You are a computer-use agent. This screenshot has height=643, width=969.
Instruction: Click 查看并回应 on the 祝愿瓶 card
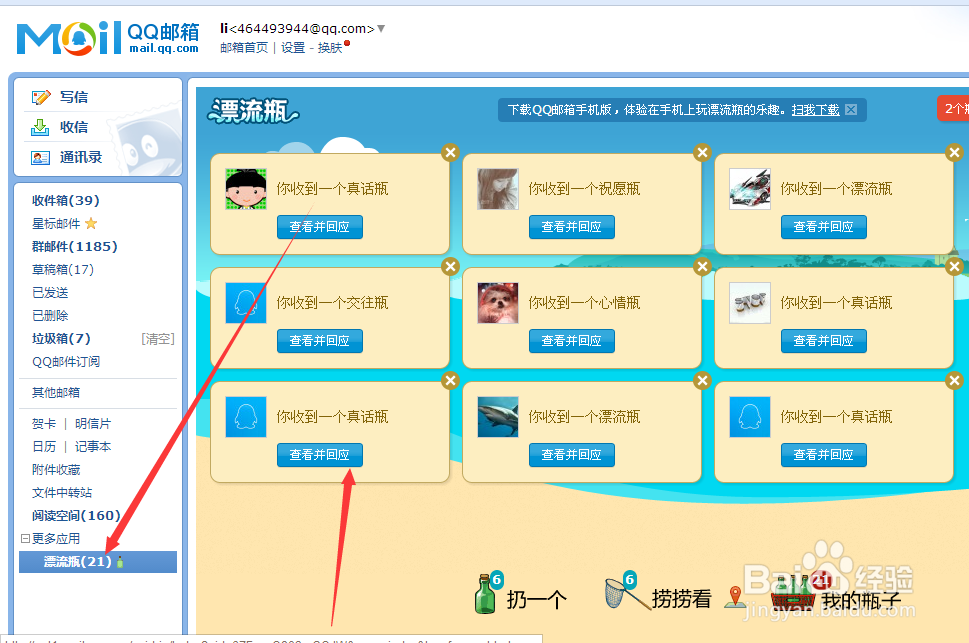[572, 227]
